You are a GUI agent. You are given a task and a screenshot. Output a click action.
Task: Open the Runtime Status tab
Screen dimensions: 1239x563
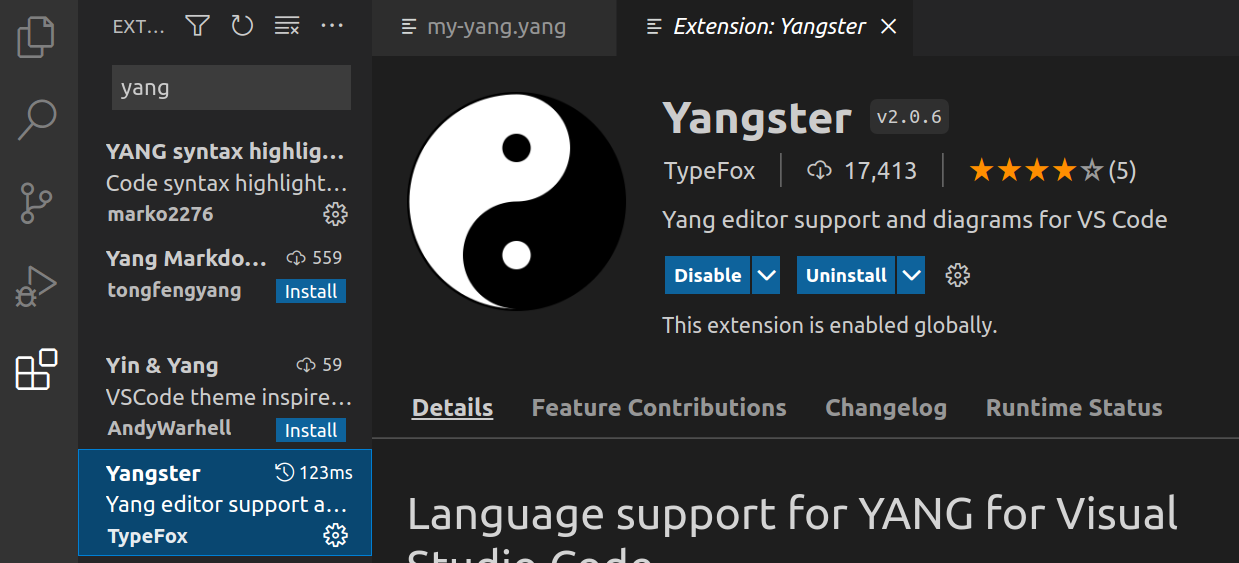(x=1074, y=408)
